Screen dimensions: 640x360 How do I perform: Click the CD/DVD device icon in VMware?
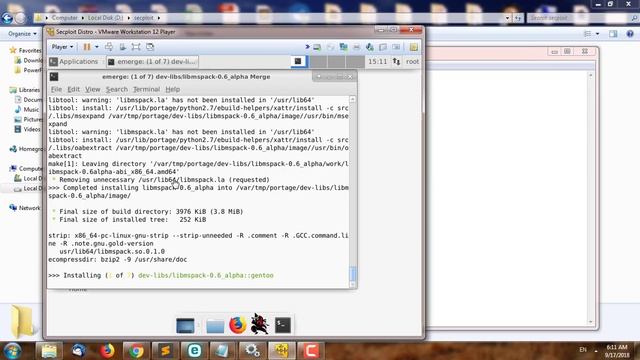coord(330,47)
